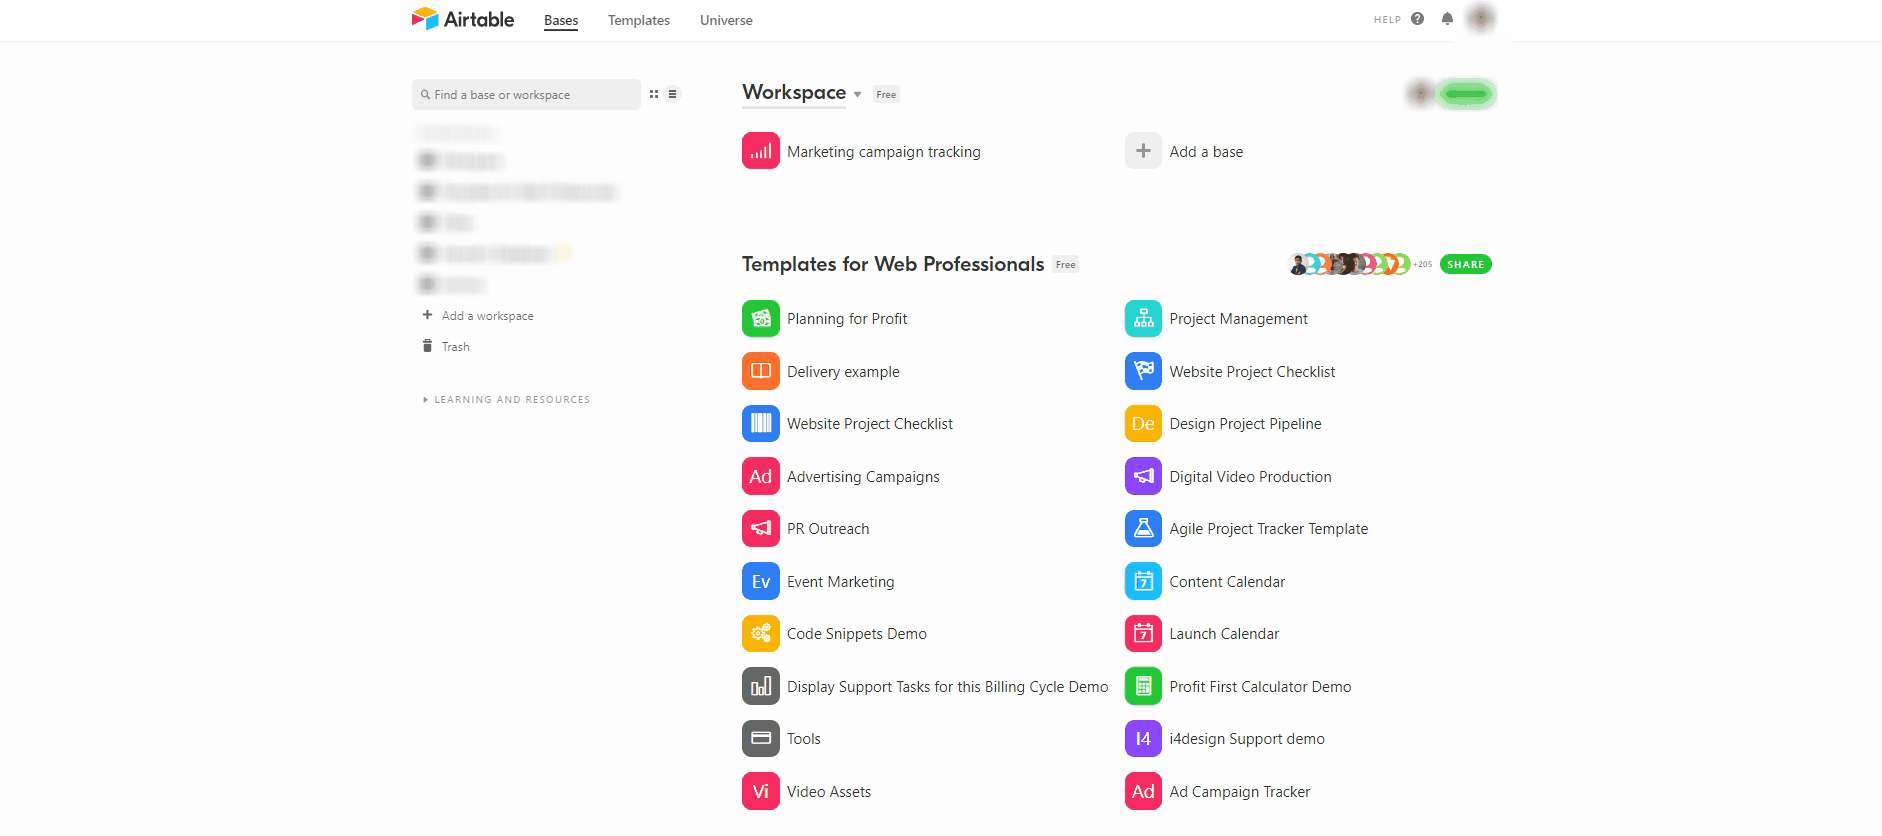The width and height of the screenshot is (1882, 836).
Task: Open the Marketing campaign tracking text
Action: (x=883, y=152)
